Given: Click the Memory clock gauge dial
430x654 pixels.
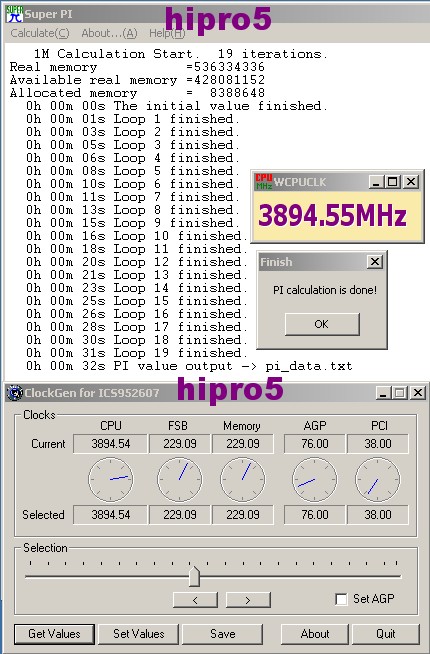Looking at the screenshot, I should click(243, 480).
